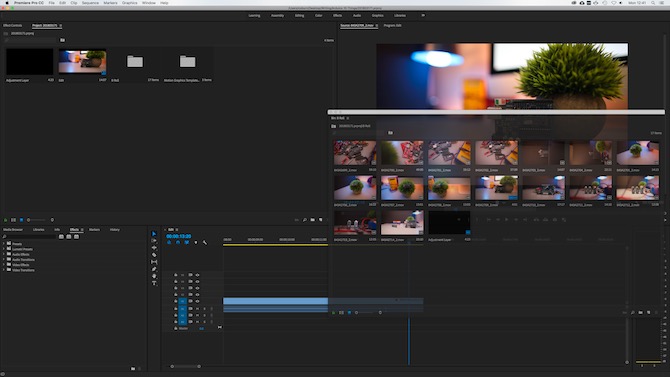
Task: Toggle lock on the V1 track
Action: 175,301
